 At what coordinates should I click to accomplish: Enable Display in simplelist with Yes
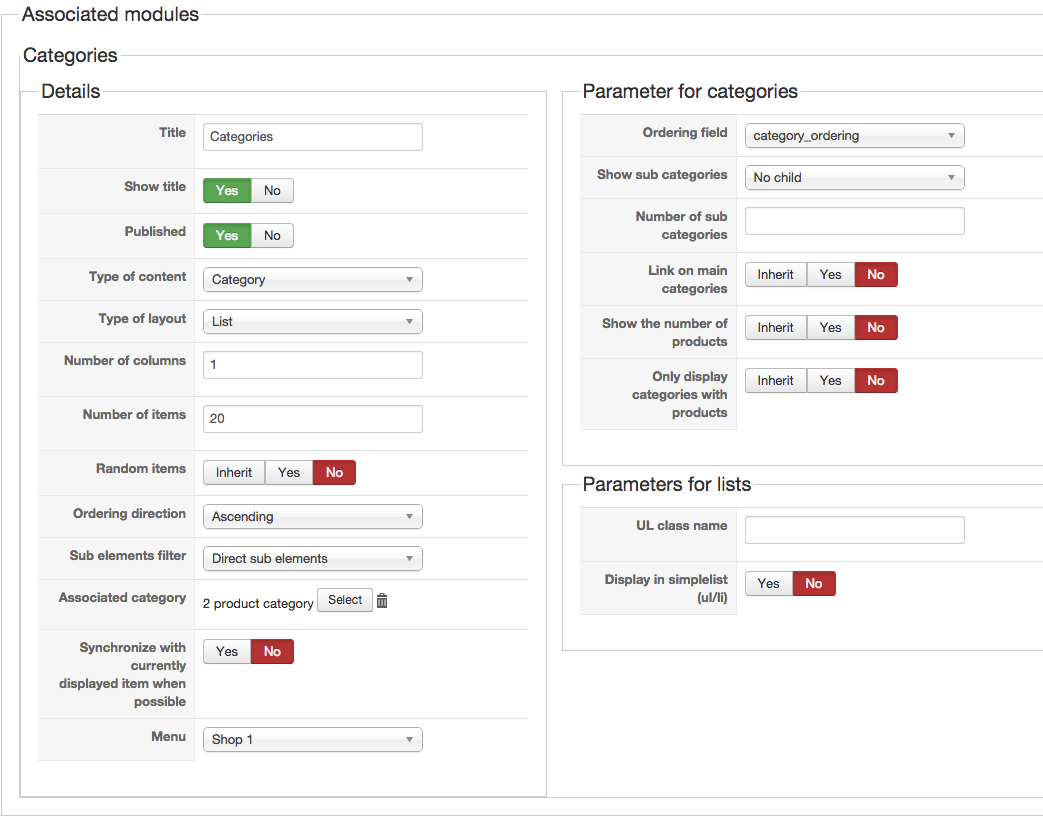click(x=768, y=584)
